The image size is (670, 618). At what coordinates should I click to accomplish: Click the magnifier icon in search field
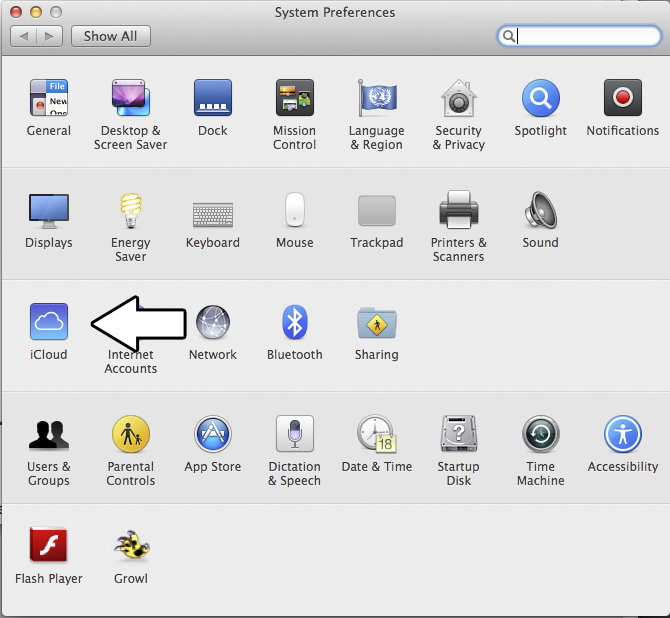click(508, 36)
